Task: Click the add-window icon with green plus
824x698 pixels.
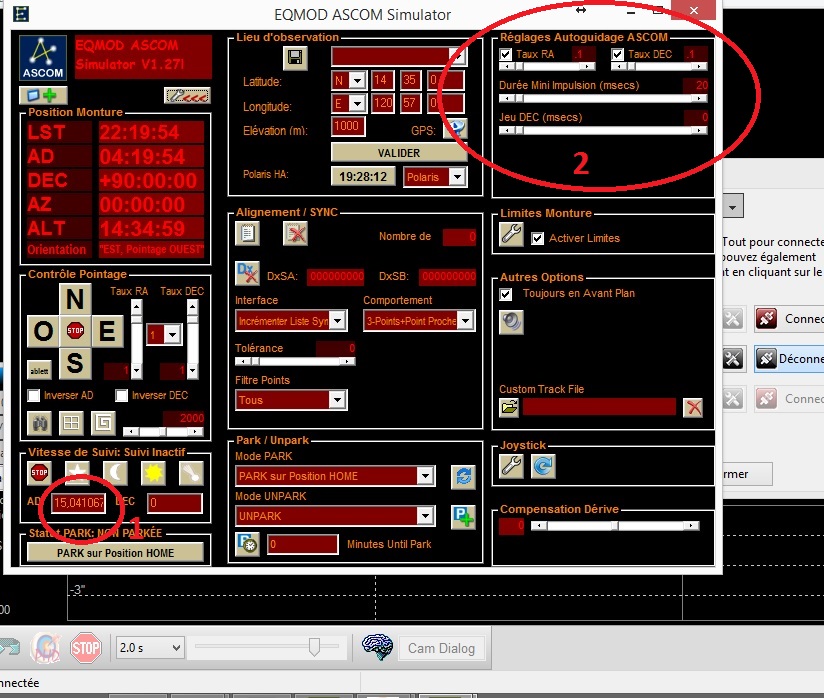Action: click(x=43, y=95)
